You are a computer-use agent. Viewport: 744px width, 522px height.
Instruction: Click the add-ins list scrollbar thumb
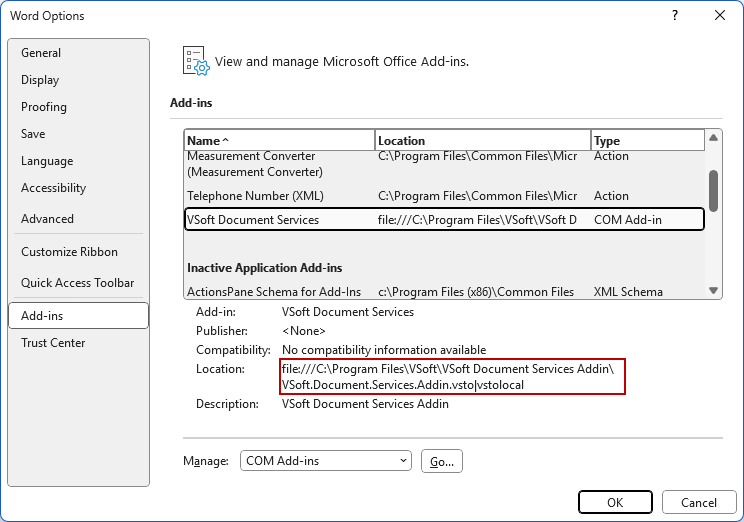pyautogui.click(x=713, y=191)
